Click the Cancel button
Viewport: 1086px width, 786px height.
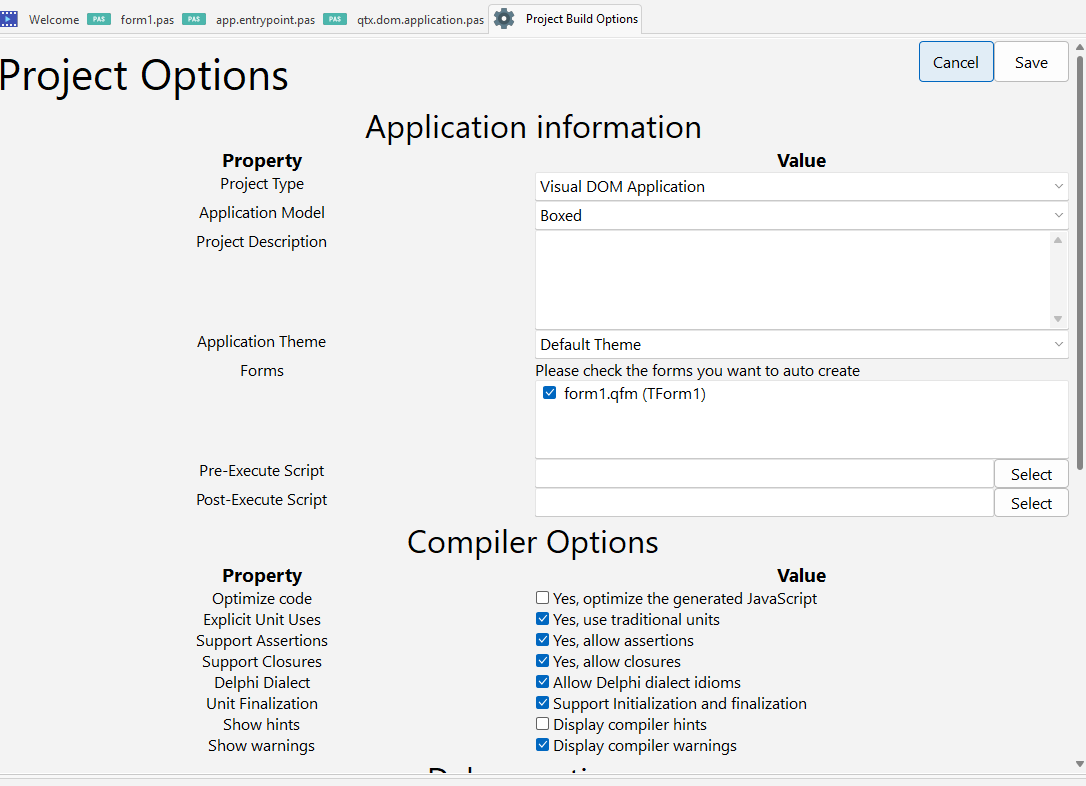coord(955,62)
